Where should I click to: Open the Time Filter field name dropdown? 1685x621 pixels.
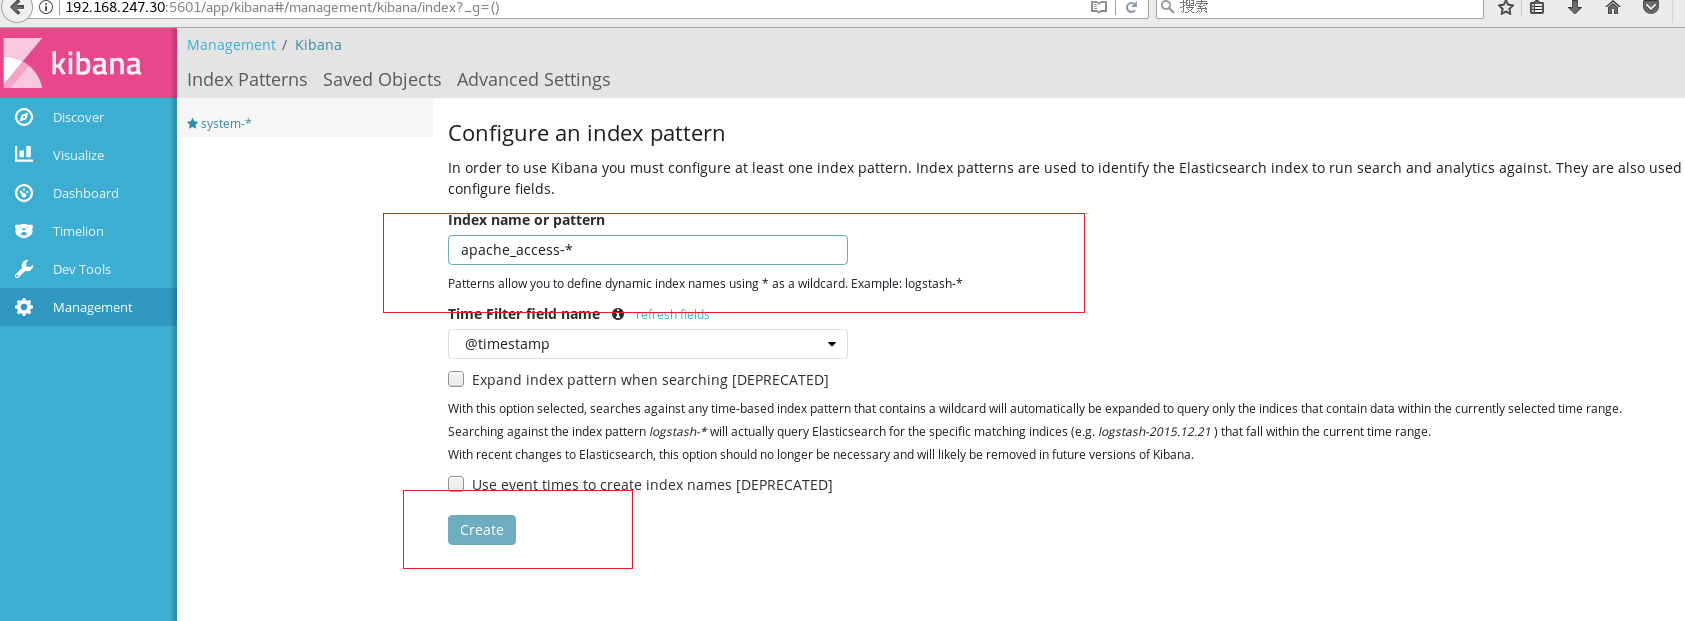(x=647, y=344)
